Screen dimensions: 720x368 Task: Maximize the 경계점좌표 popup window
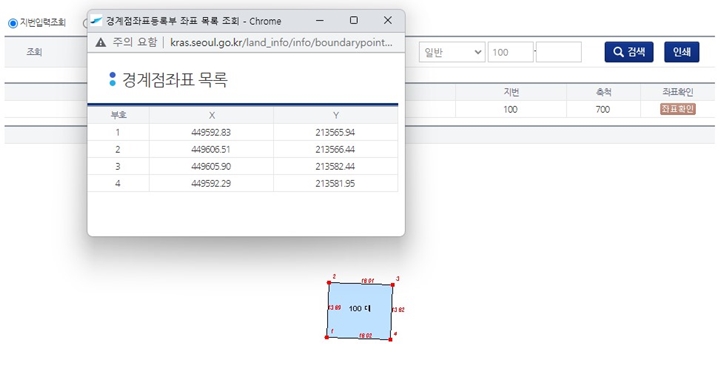click(354, 20)
